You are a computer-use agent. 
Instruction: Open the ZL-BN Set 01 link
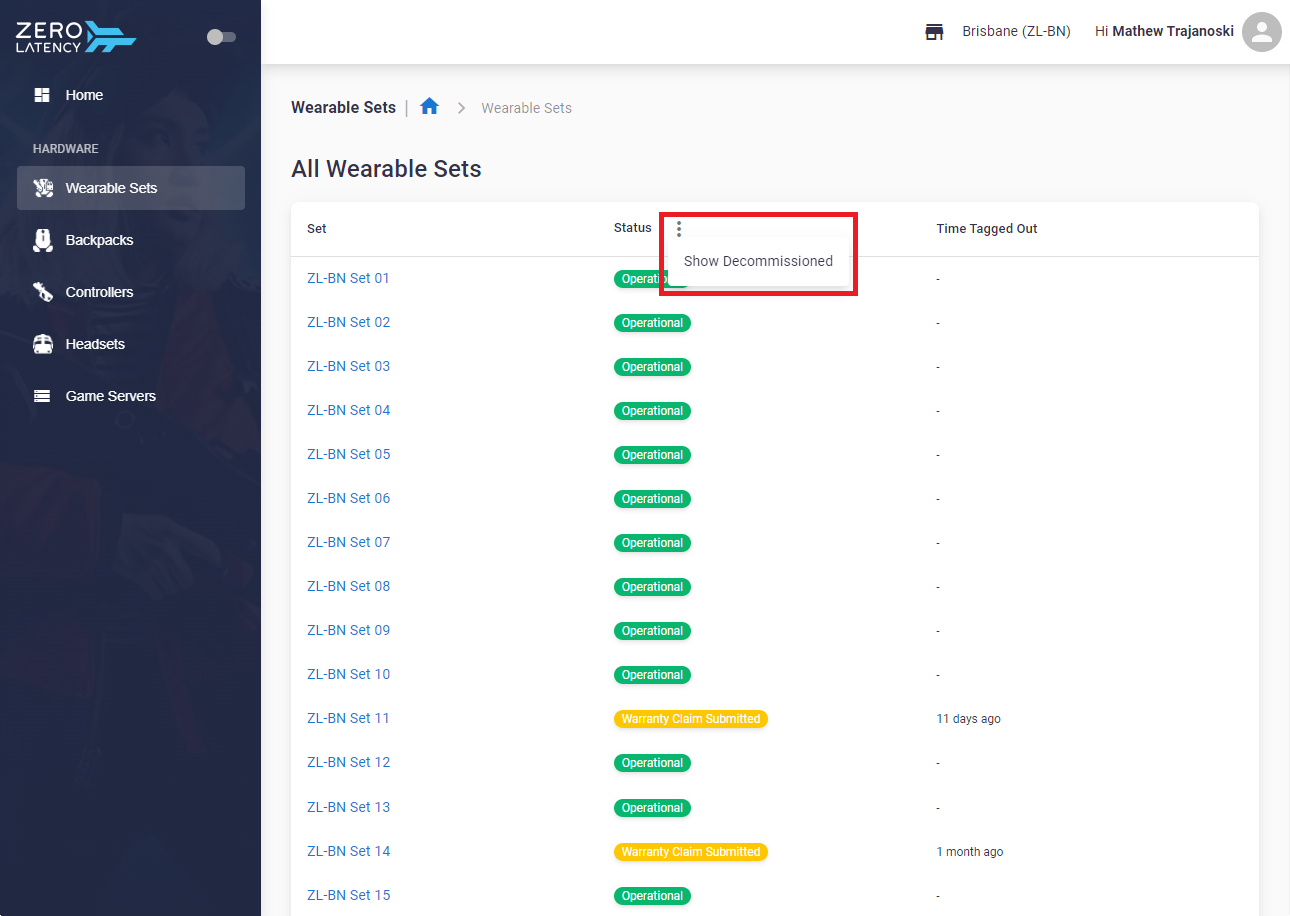(x=348, y=278)
